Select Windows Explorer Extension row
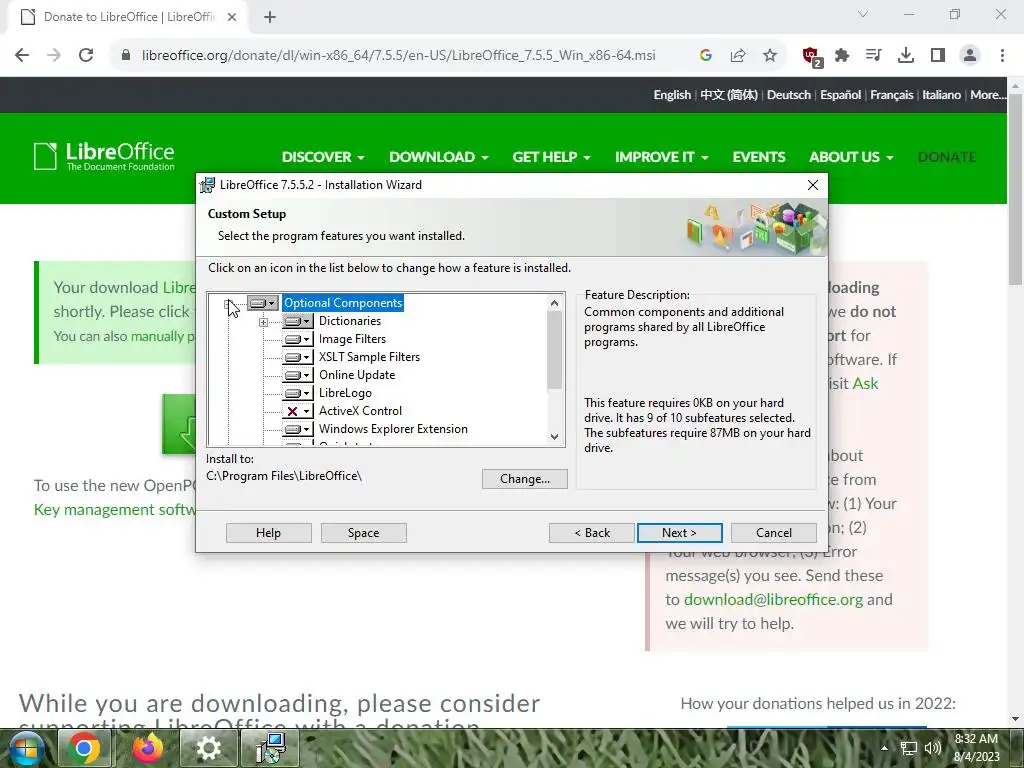 click(x=393, y=429)
